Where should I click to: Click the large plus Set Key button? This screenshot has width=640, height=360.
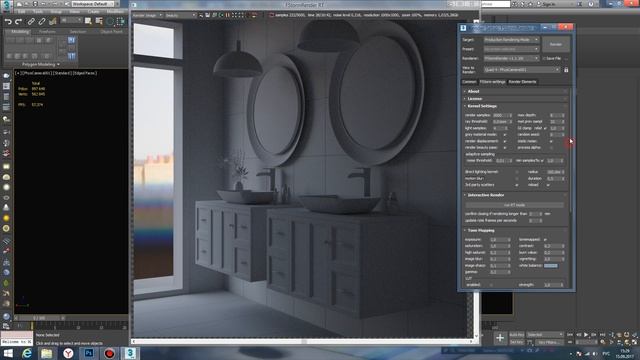500,338
